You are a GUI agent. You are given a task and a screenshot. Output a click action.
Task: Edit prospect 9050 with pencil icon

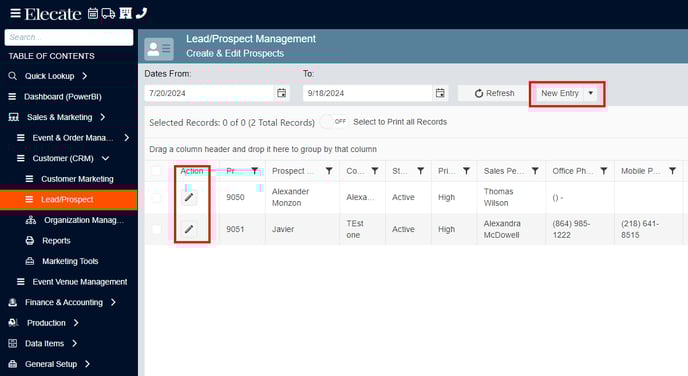pos(189,197)
